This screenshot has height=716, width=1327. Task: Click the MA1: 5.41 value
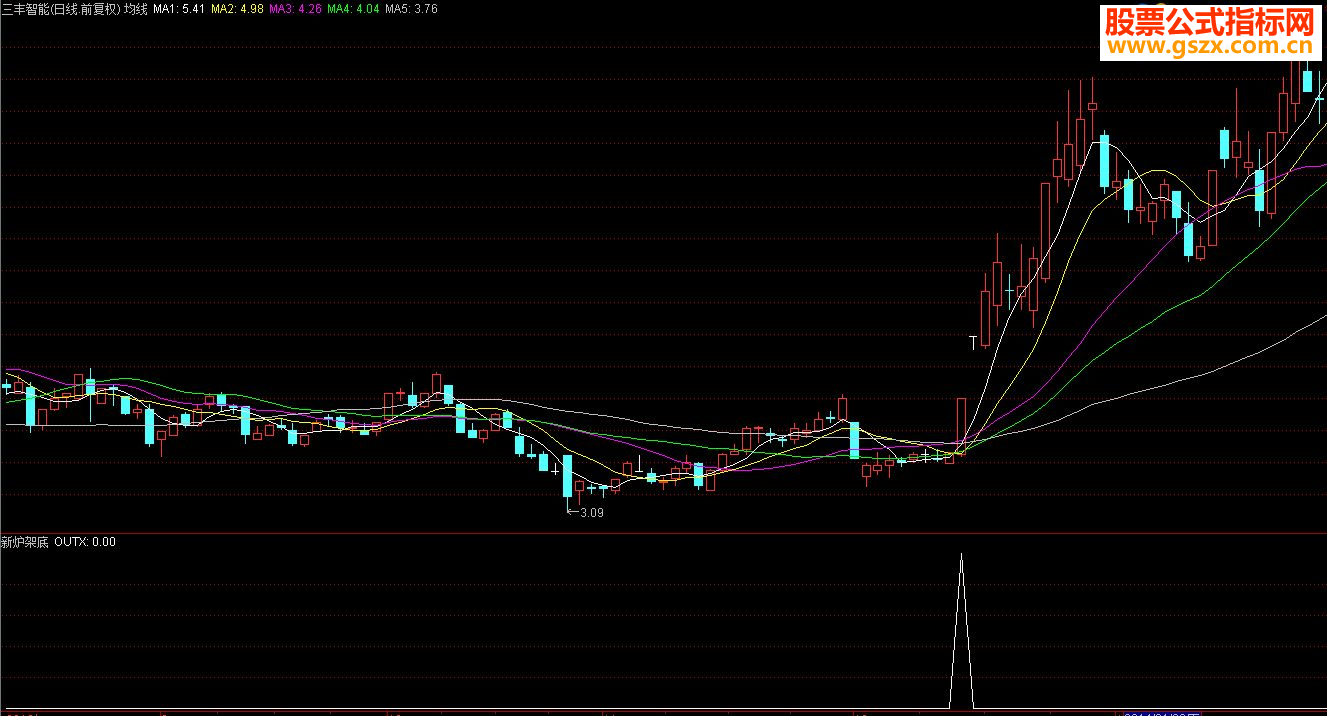tap(179, 9)
